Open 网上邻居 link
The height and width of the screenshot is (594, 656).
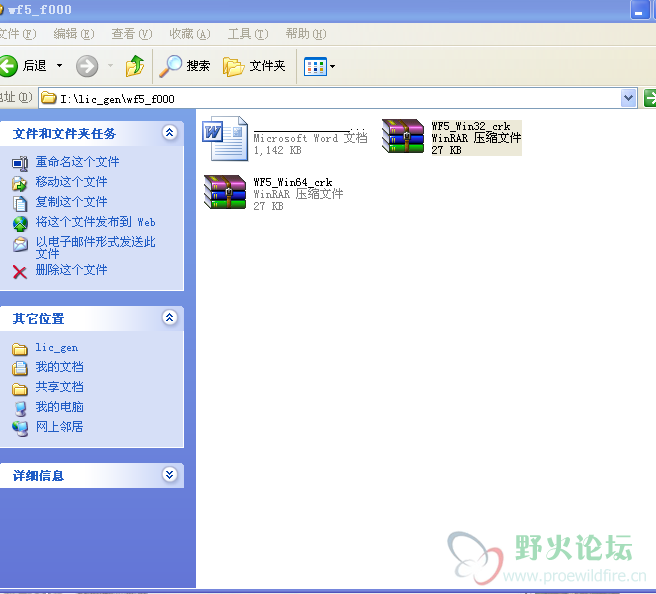(x=59, y=427)
